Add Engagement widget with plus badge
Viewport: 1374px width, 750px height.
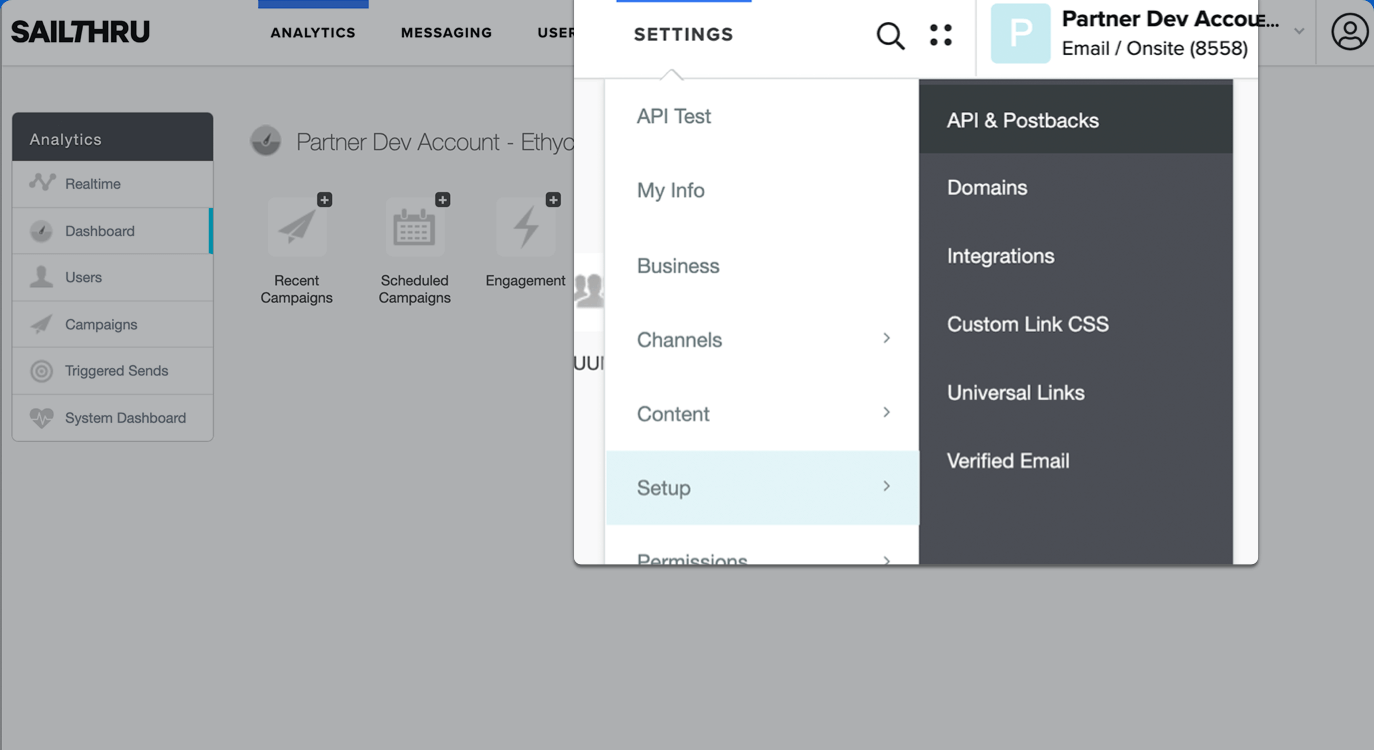[553, 200]
